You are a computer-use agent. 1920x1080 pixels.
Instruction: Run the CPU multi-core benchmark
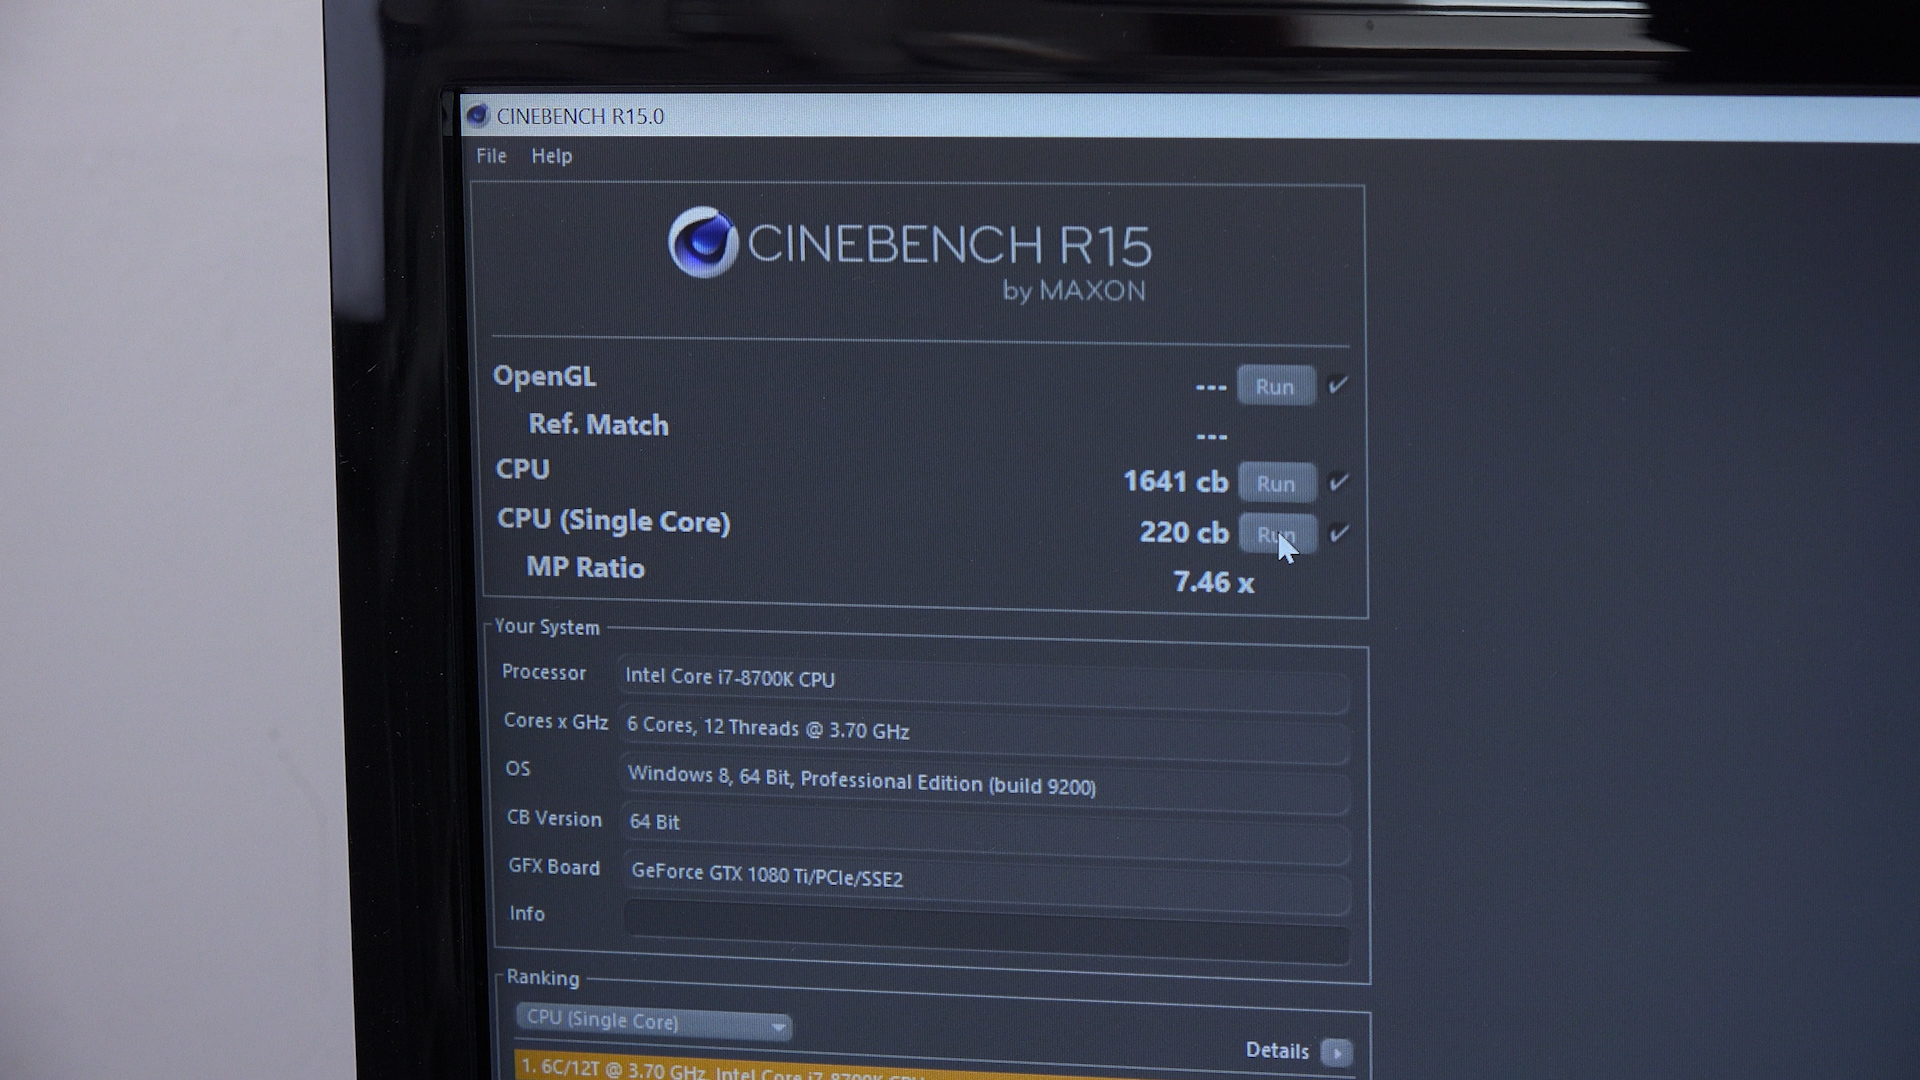(1276, 483)
